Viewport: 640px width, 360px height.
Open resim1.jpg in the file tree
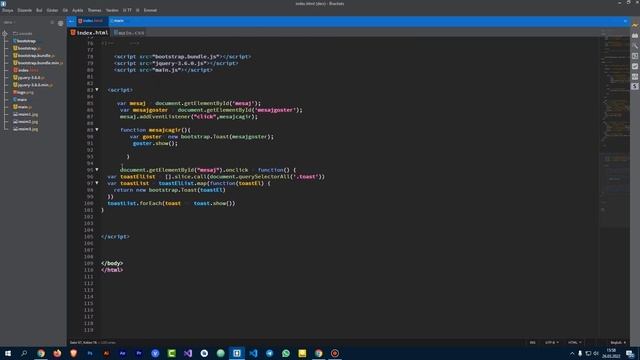[26, 114]
